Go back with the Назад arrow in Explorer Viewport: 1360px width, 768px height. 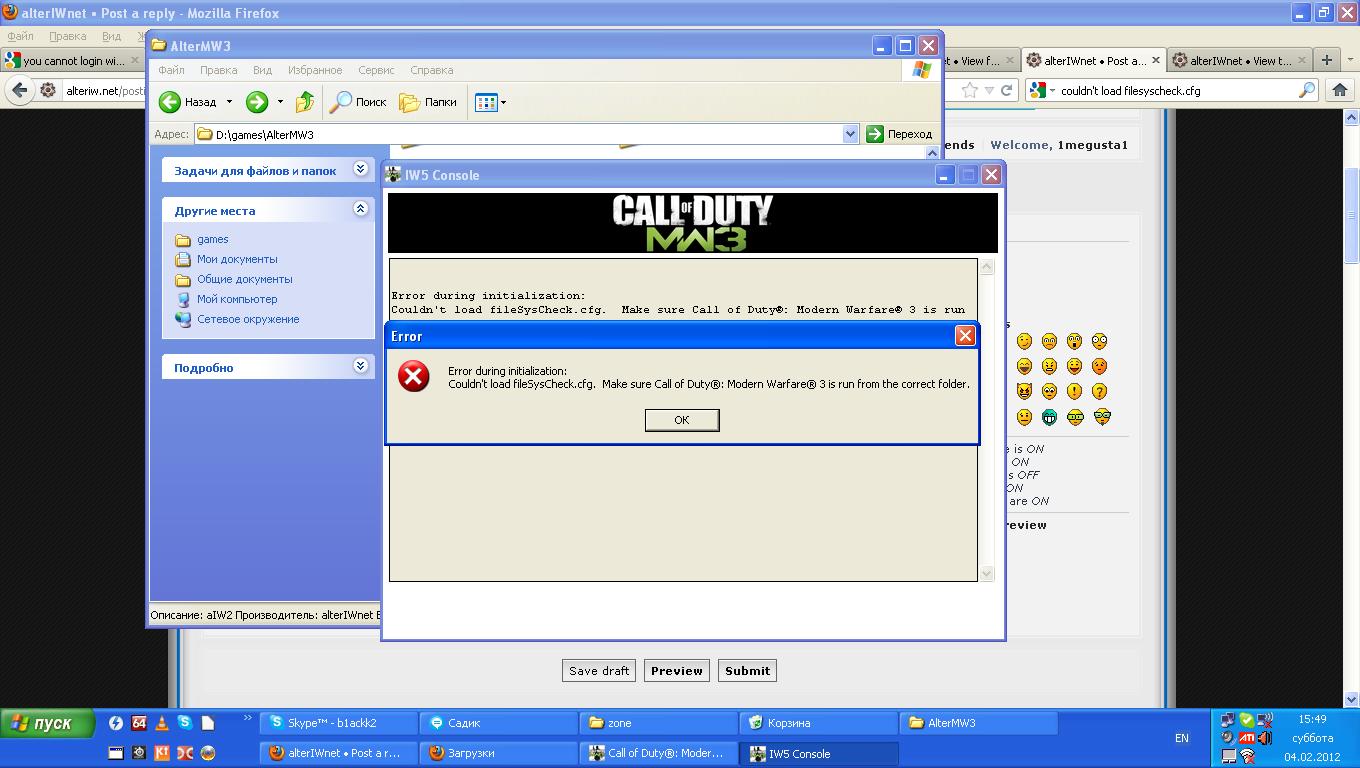(189, 102)
